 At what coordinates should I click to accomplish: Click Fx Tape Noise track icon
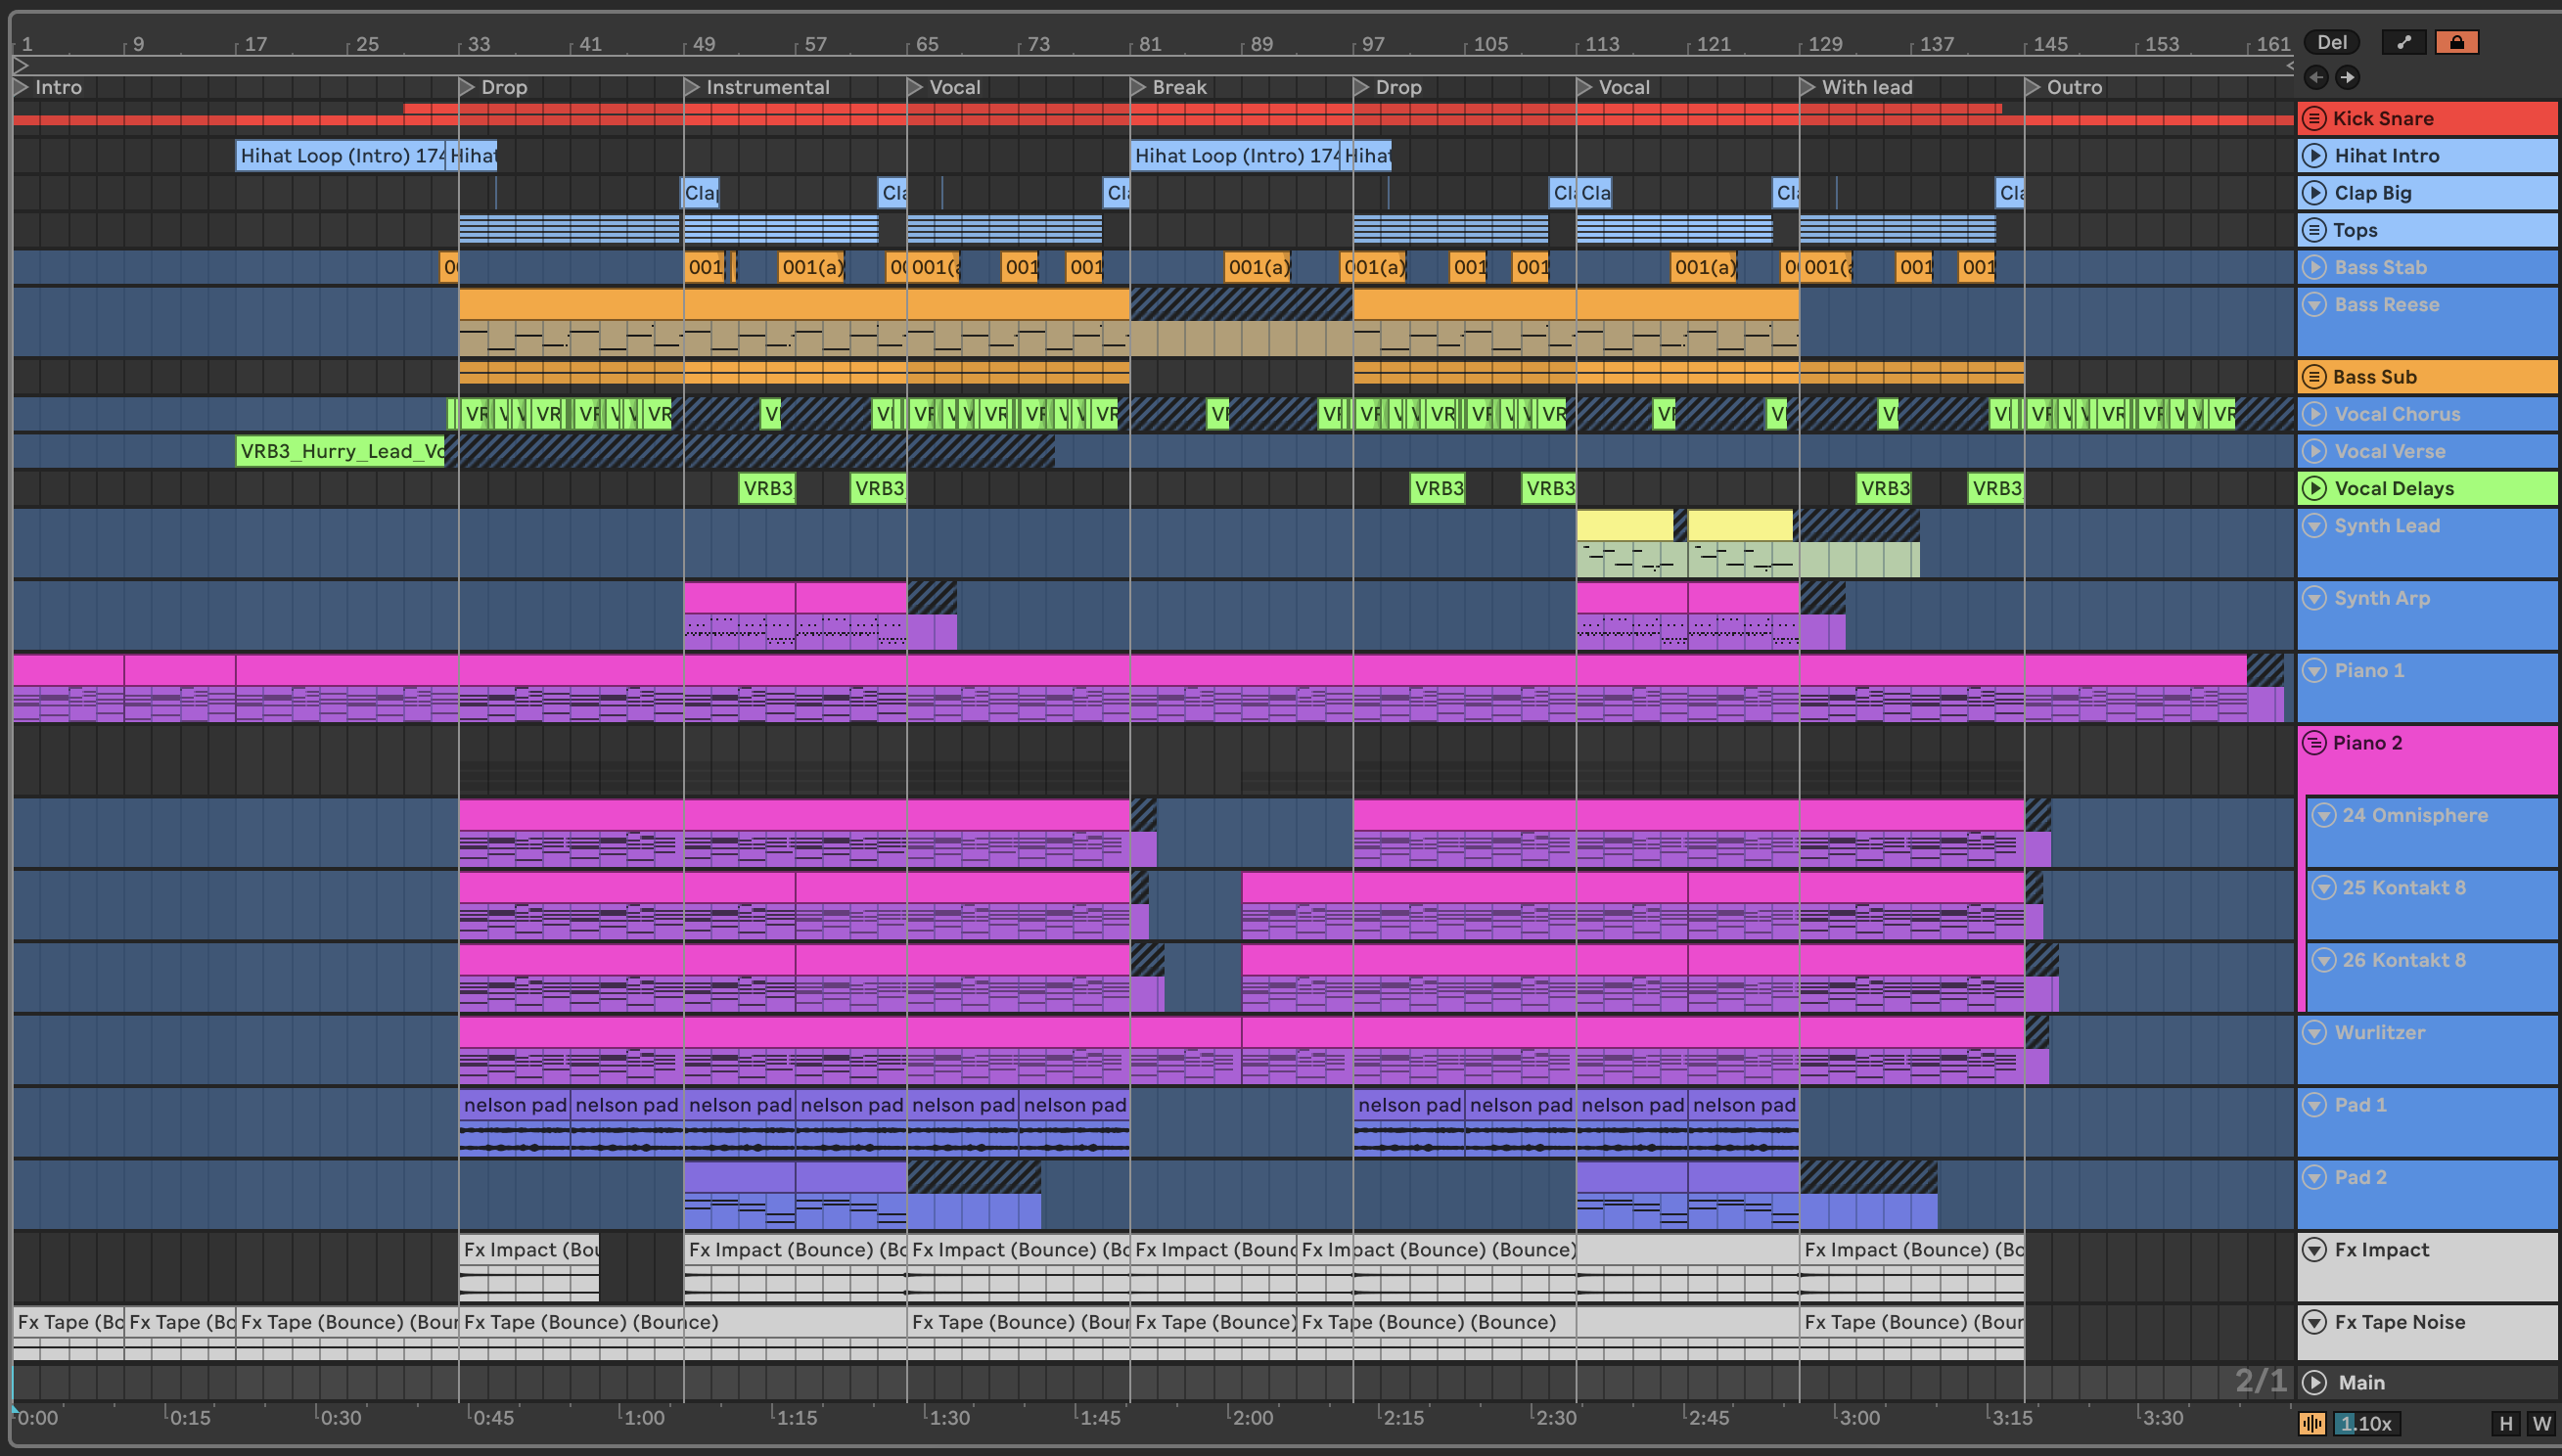pos(2314,1322)
